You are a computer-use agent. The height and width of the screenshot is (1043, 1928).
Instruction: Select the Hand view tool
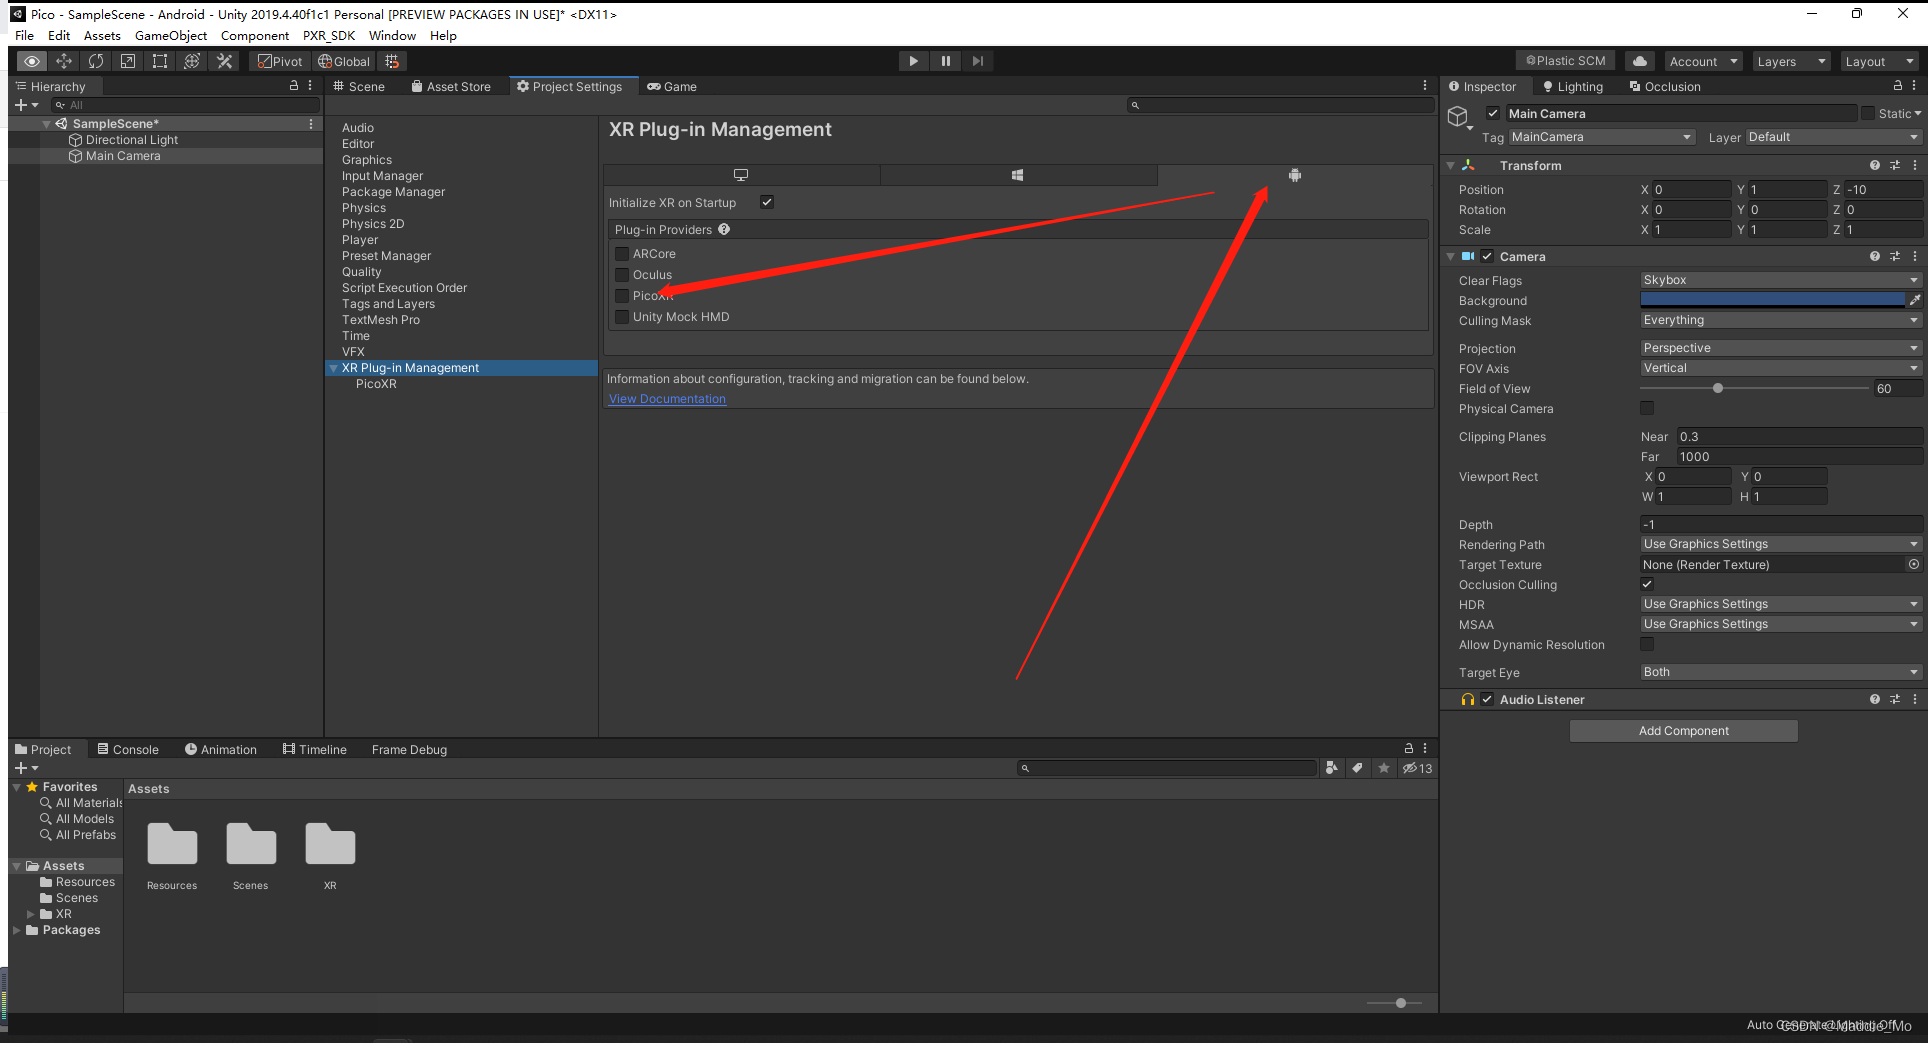pyautogui.click(x=32, y=61)
